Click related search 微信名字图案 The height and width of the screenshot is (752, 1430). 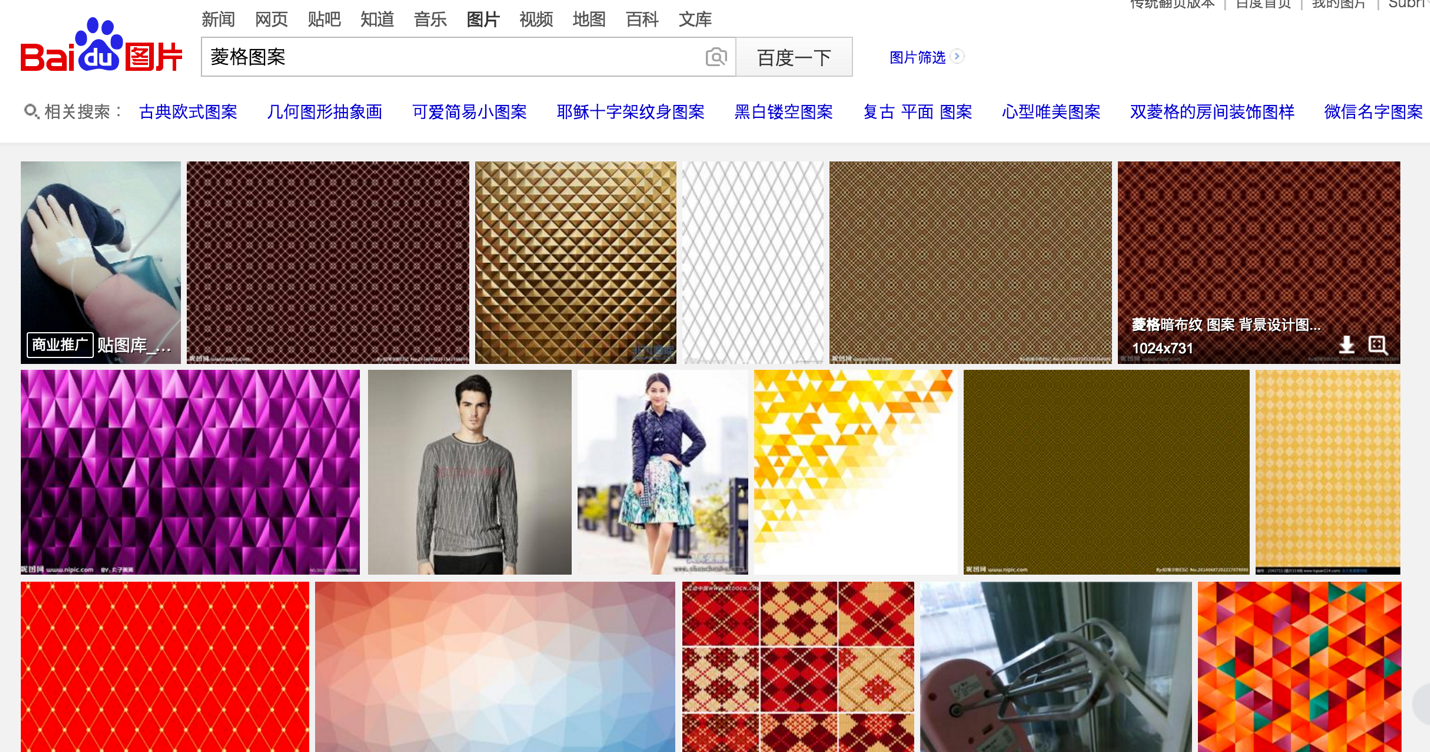(x=1373, y=112)
